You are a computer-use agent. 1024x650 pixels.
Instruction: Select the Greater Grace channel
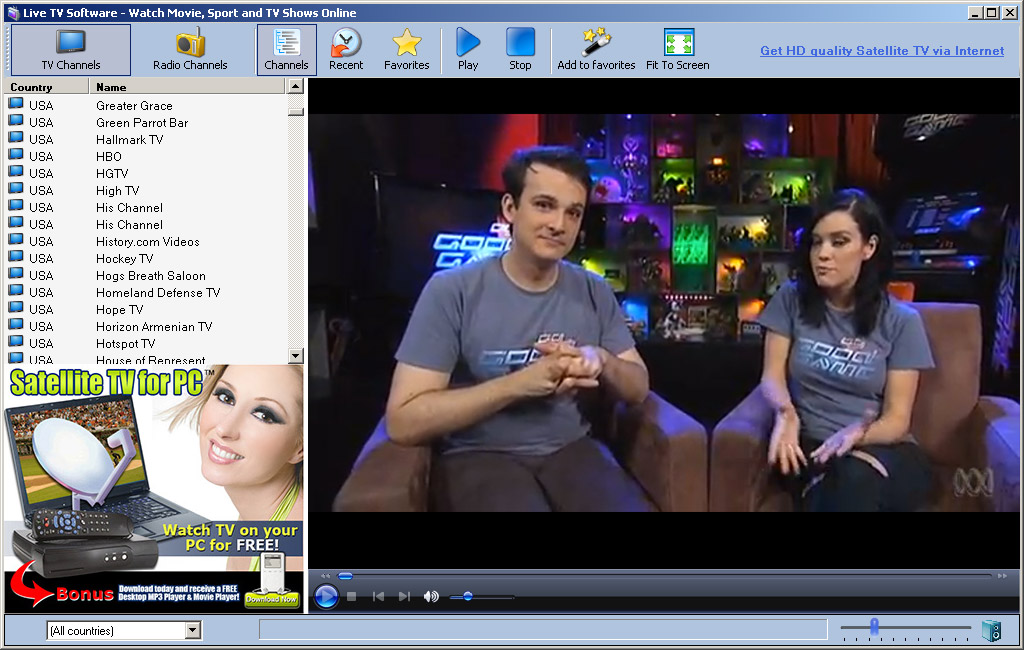click(x=134, y=106)
